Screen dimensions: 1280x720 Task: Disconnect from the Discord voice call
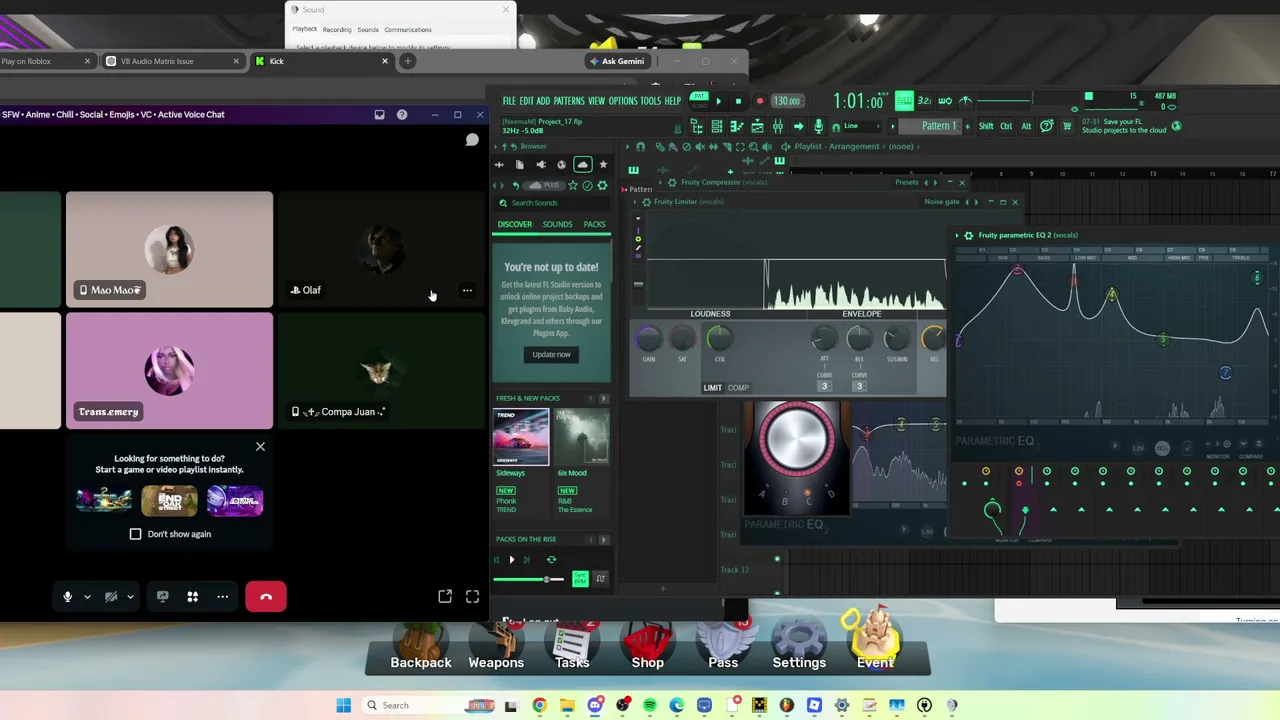tap(266, 597)
